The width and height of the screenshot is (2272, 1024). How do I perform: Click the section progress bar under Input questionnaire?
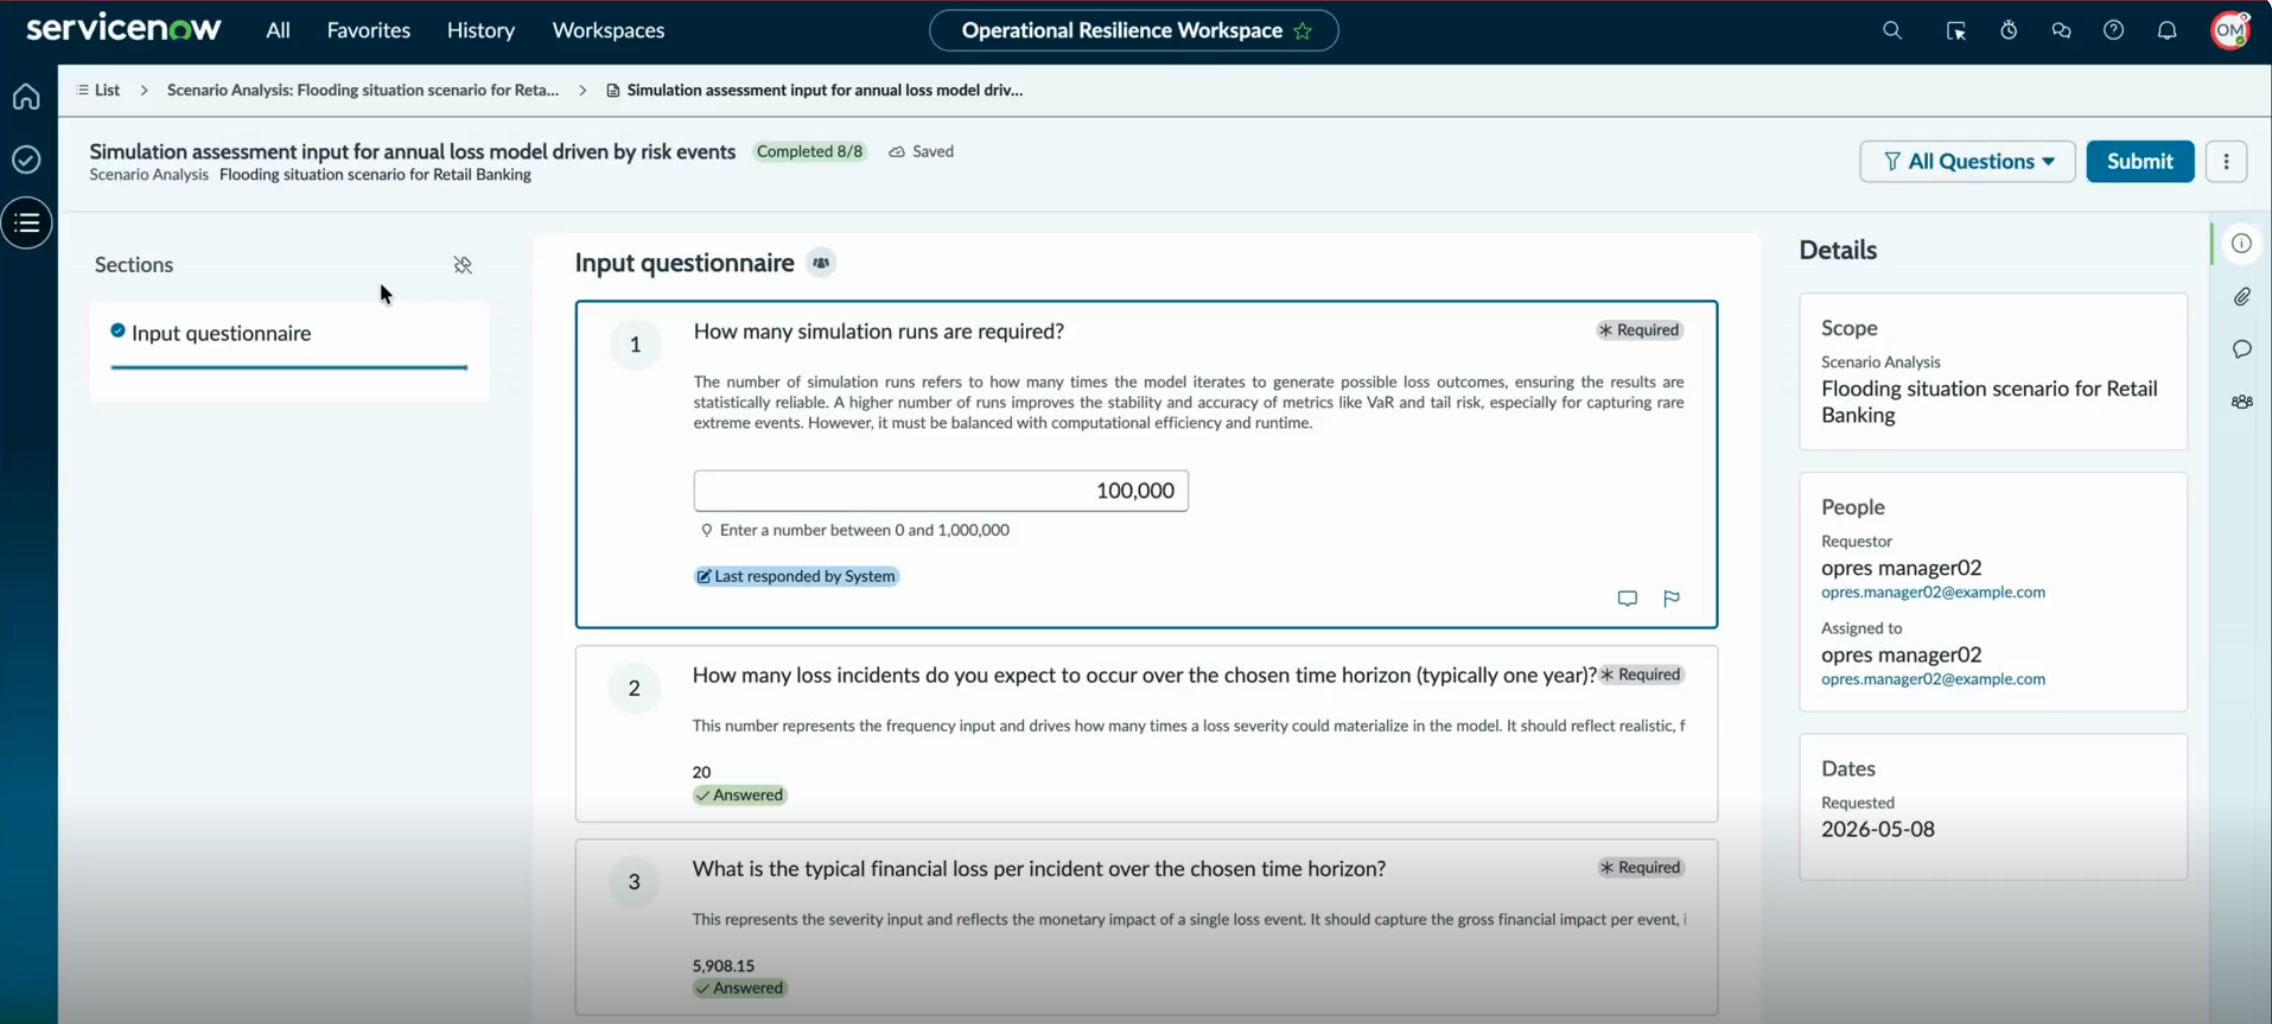289,367
